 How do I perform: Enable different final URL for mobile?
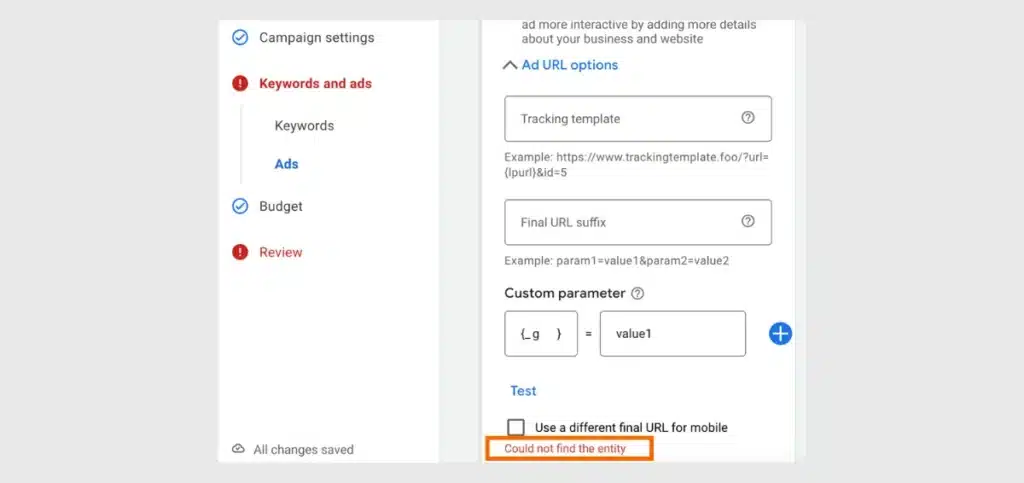(516, 428)
